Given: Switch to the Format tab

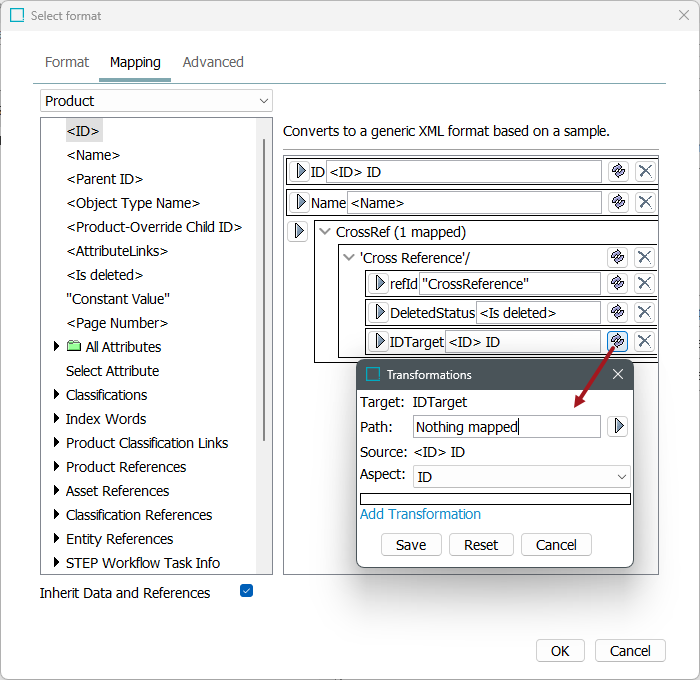Looking at the screenshot, I should point(67,62).
